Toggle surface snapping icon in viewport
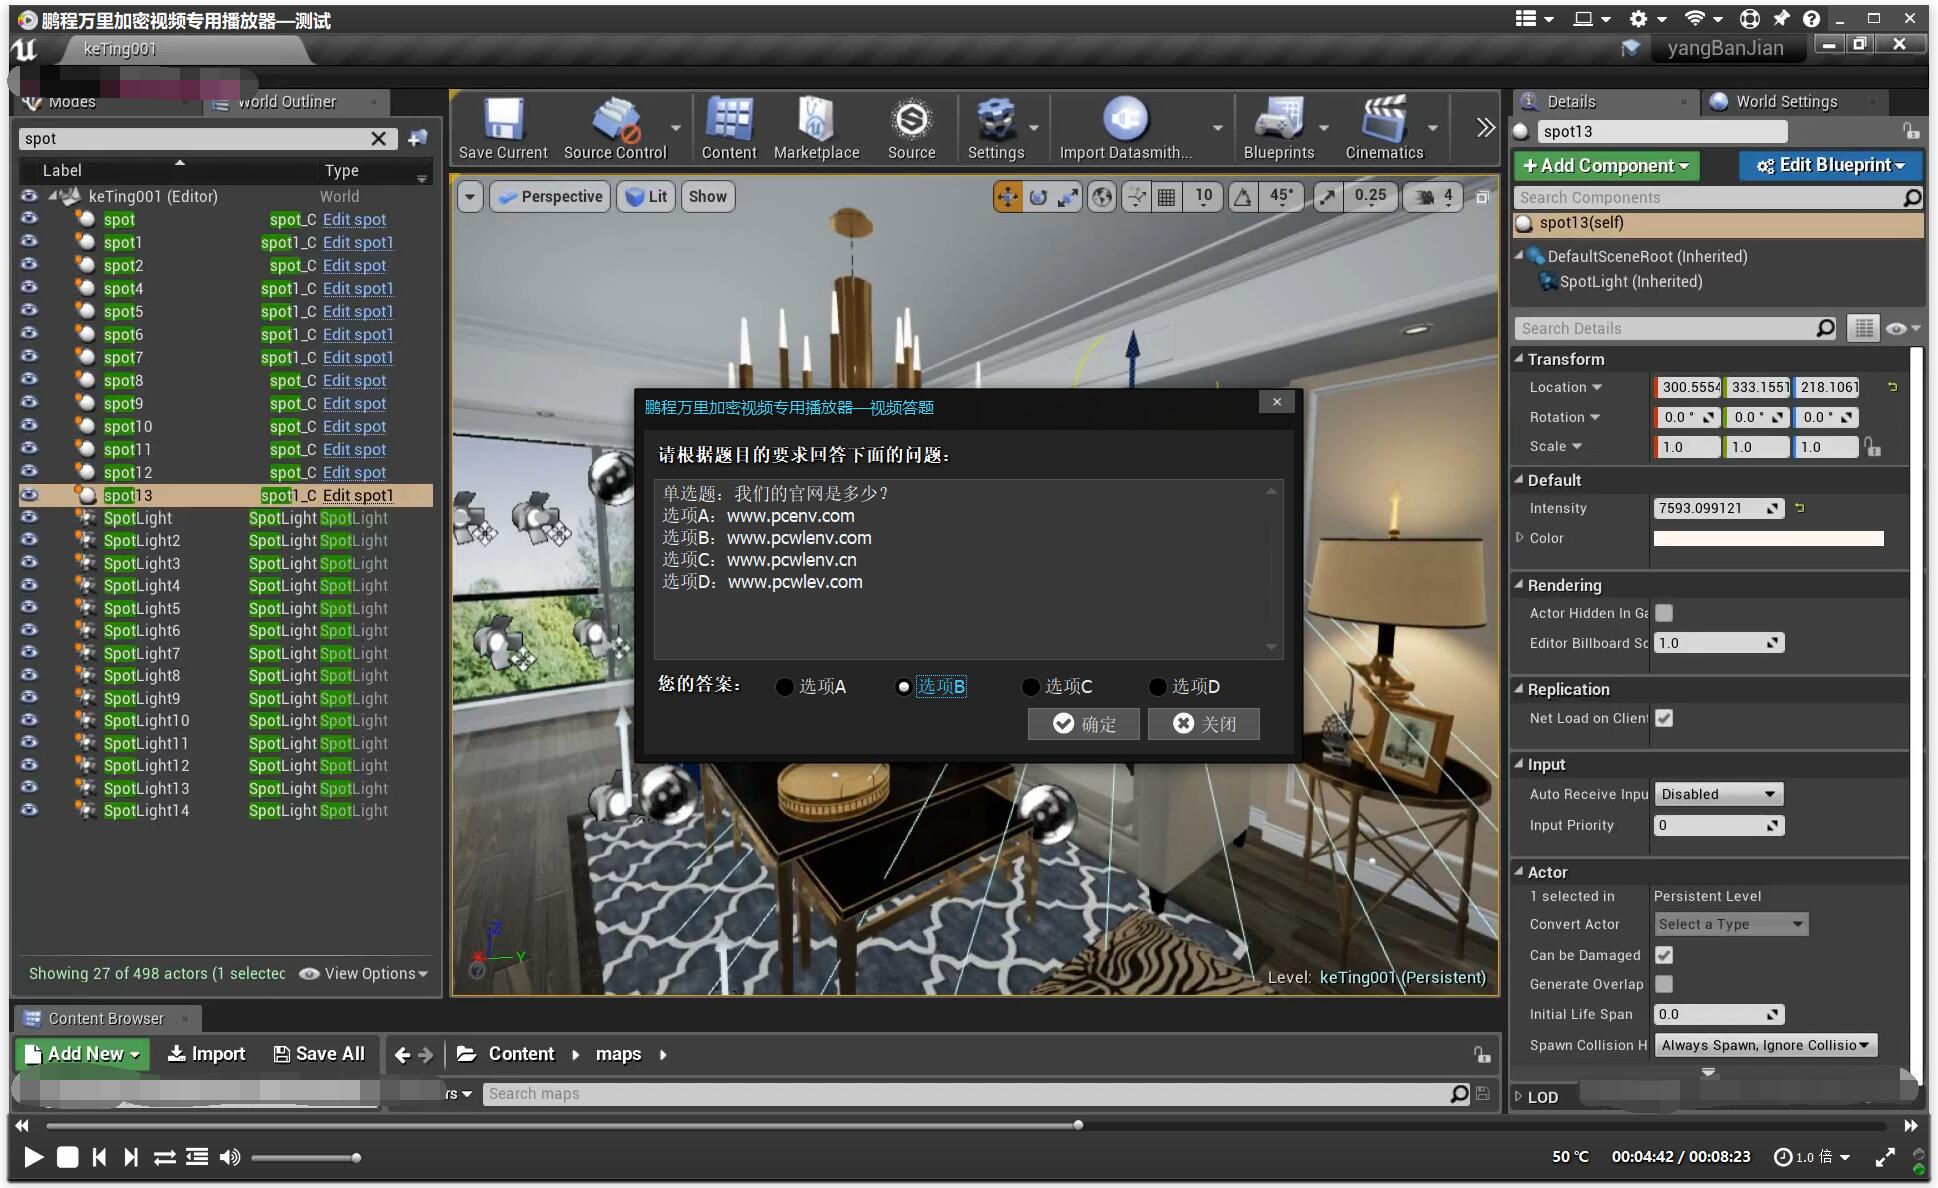Screen dimensions: 1938x1188 click(x=1136, y=197)
